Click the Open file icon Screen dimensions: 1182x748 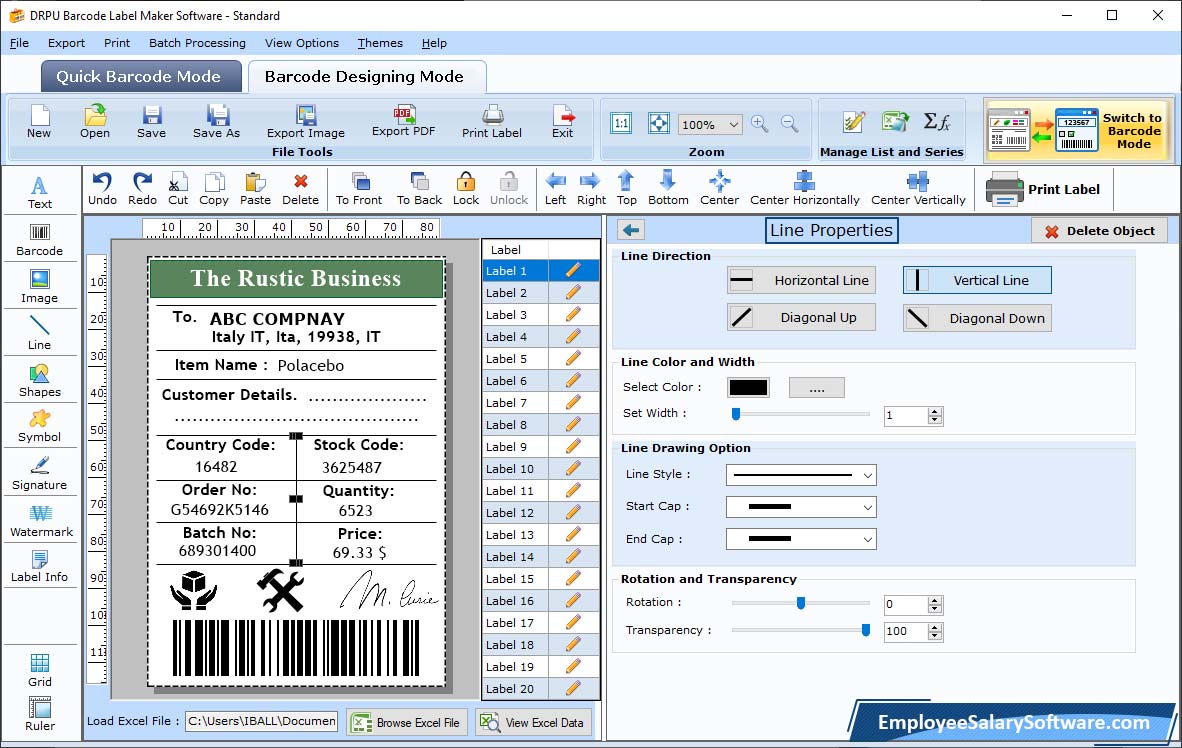pos(95,121)
